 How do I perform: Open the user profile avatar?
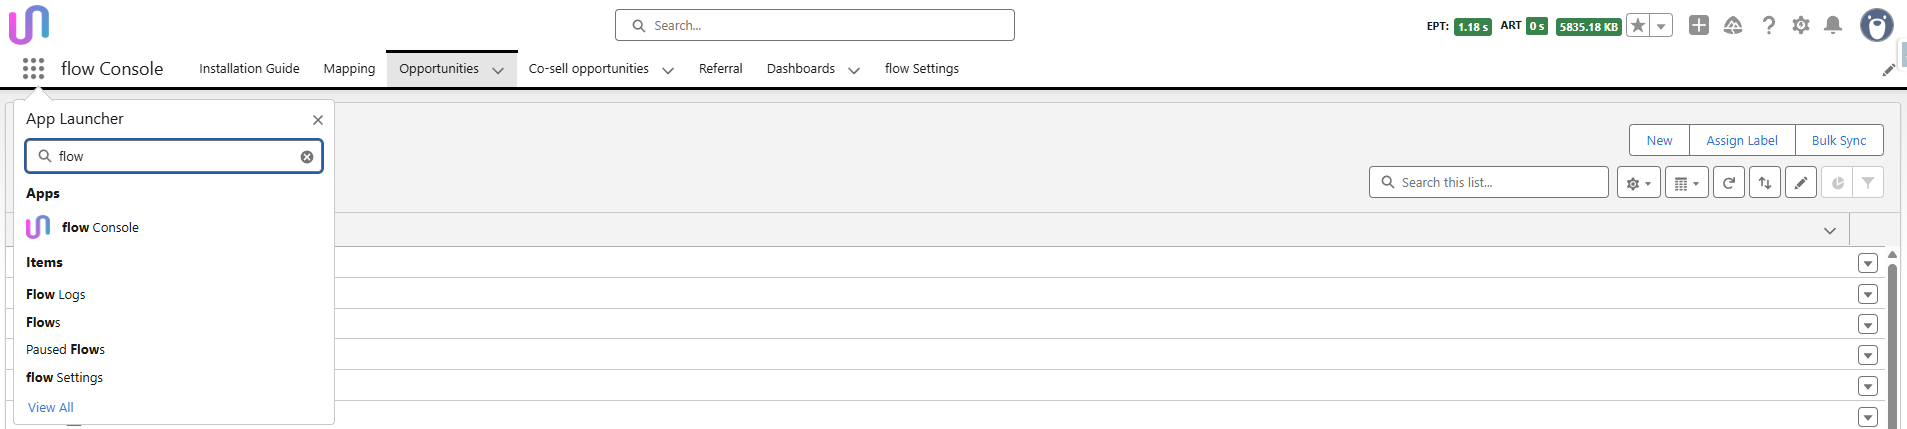pyautogui.click(x=1877, y=25)
